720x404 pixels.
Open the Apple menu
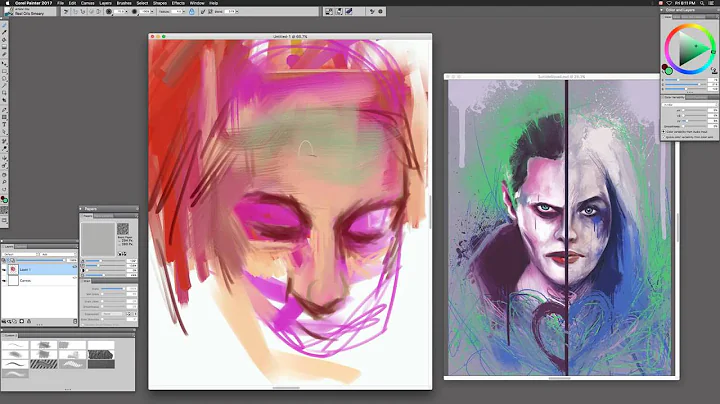[x=7, y=3]
